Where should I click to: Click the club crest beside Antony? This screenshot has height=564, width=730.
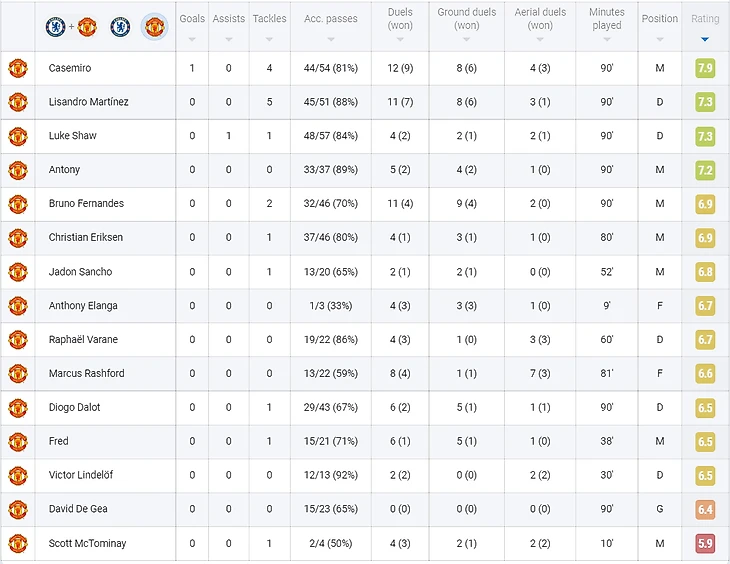(x=17, y=170)
